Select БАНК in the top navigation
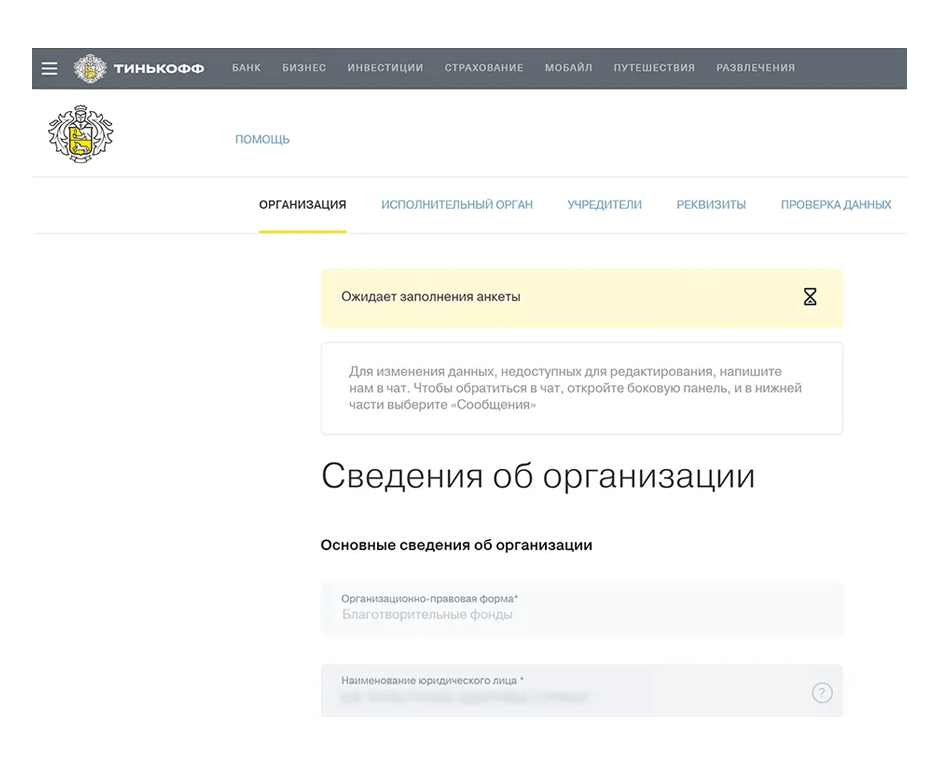The height and width of the screenshot is (763, 938). [245, 68]
